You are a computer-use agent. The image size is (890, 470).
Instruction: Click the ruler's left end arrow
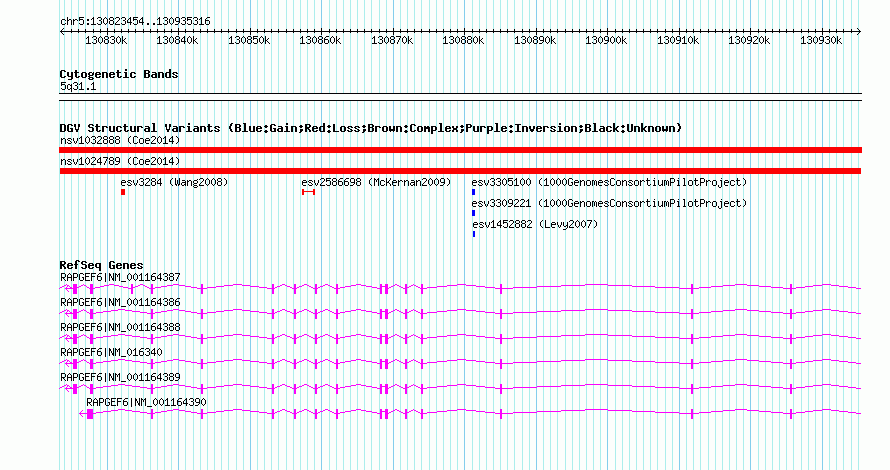[x=62, y=32]
